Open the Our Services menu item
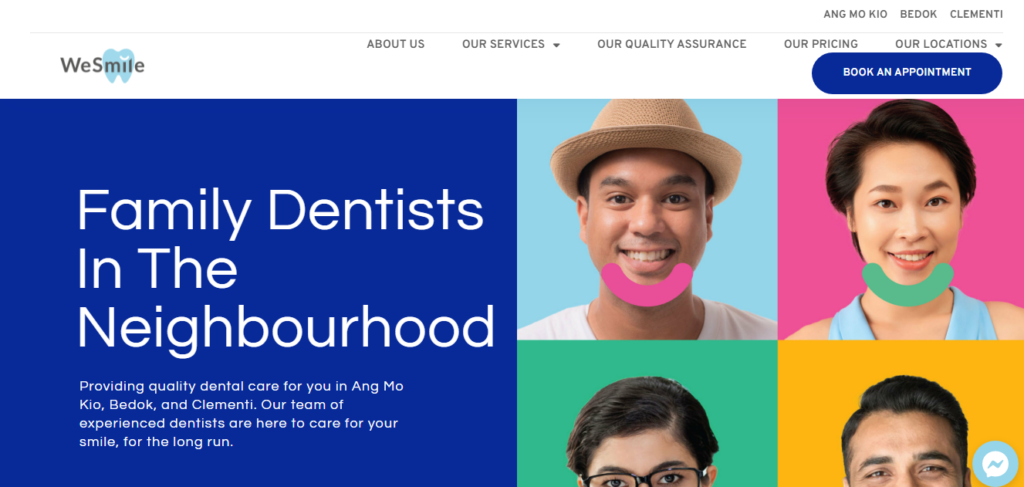Screen dimensions: 1024x487 pyautogui.click(x=504, y=44)
